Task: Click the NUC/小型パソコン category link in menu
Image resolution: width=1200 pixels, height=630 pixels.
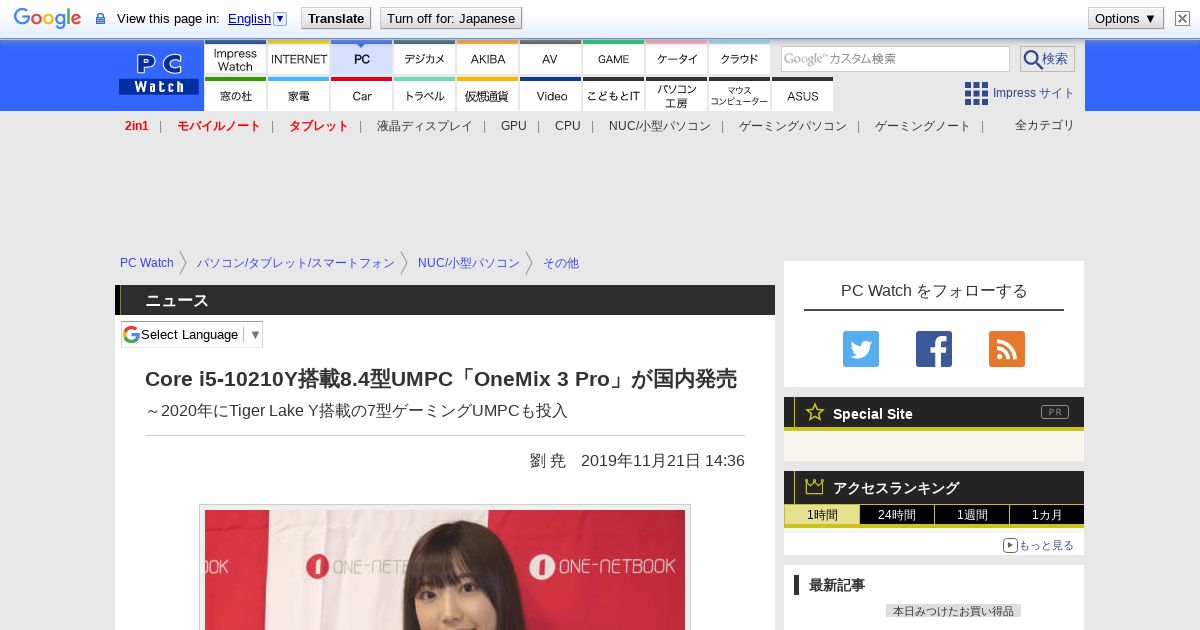Action: 660,126
